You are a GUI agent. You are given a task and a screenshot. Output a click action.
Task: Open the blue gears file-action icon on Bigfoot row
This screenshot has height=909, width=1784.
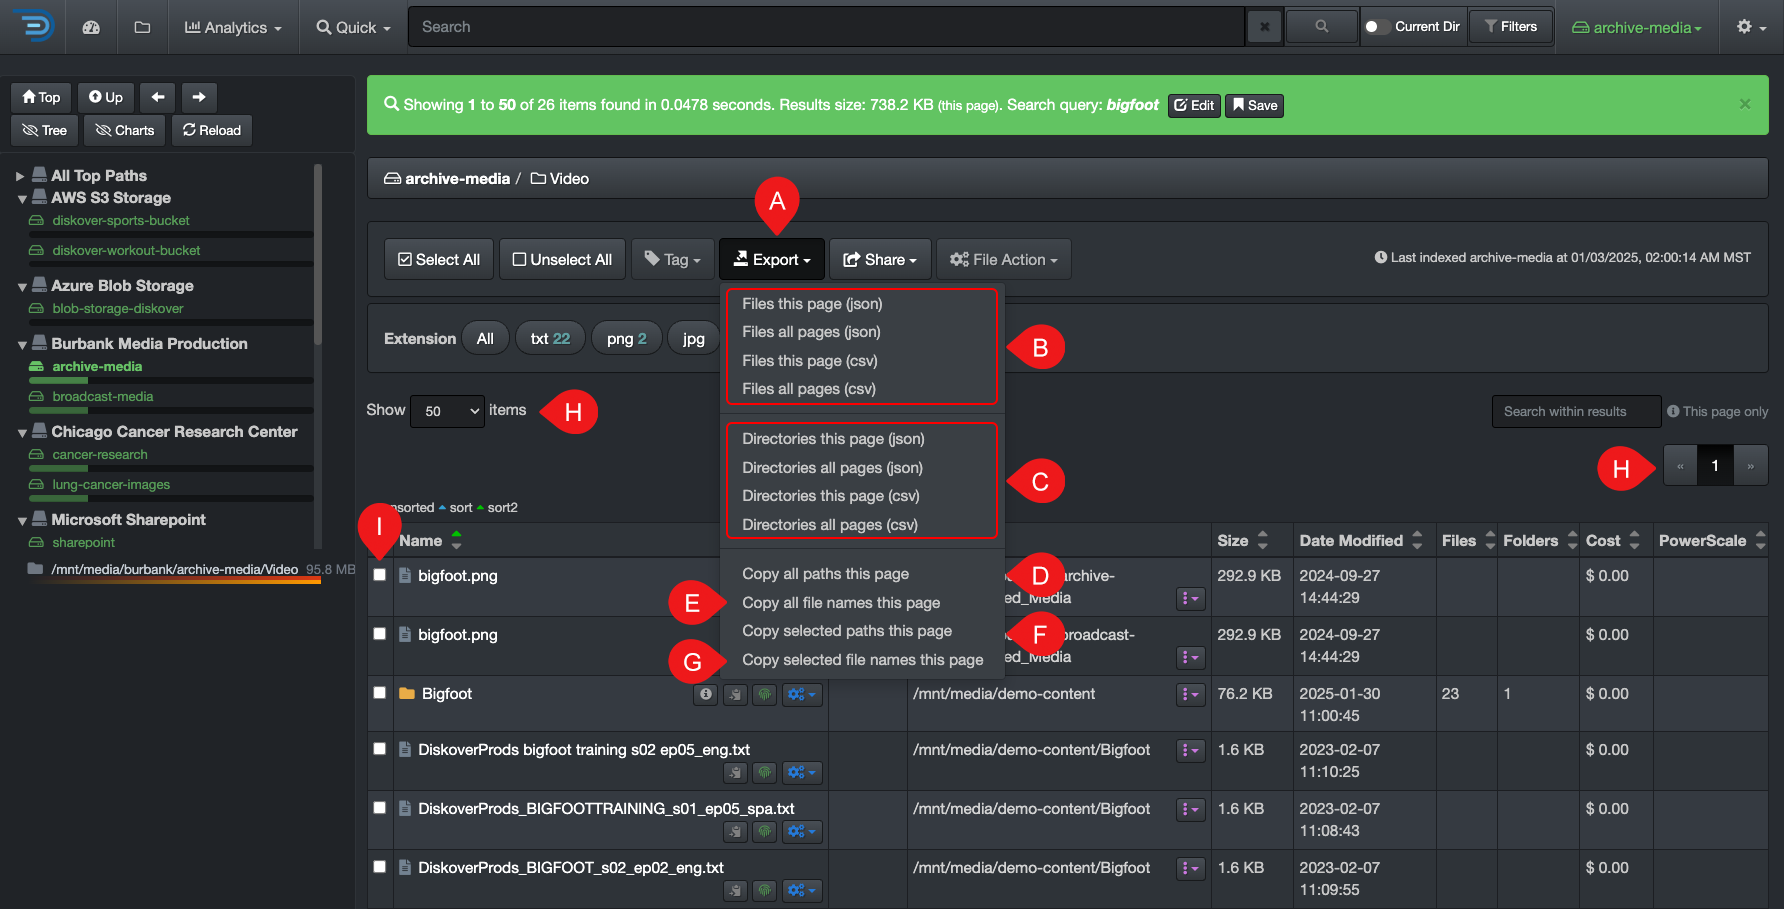coord(800,694)
